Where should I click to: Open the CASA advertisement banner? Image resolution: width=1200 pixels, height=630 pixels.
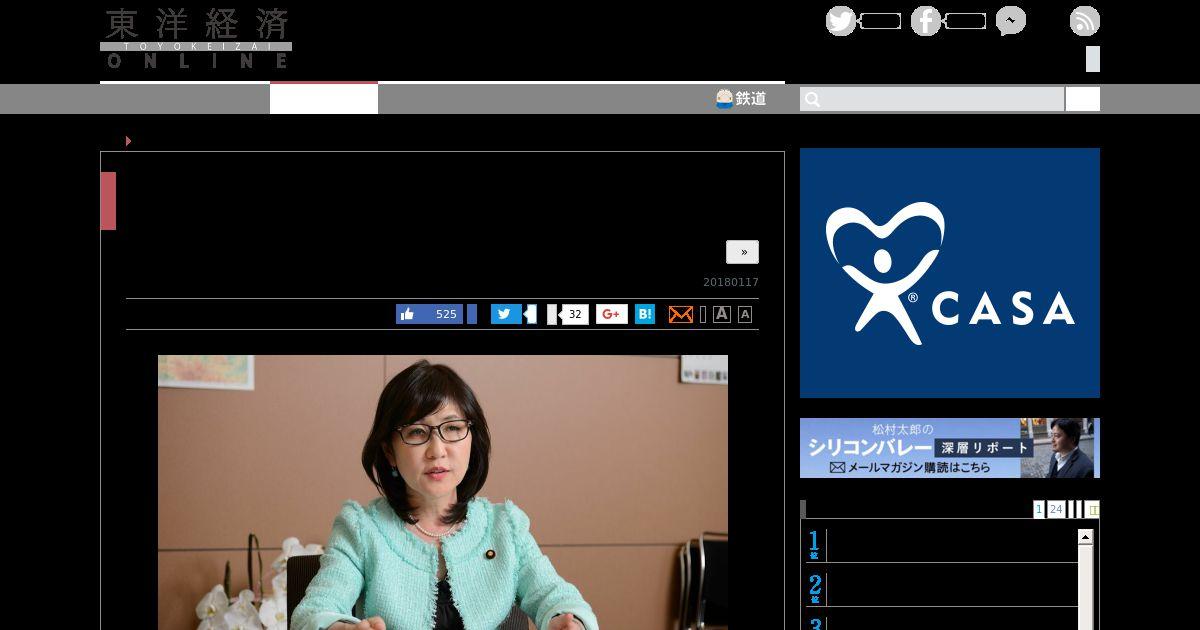coord(950,273)
